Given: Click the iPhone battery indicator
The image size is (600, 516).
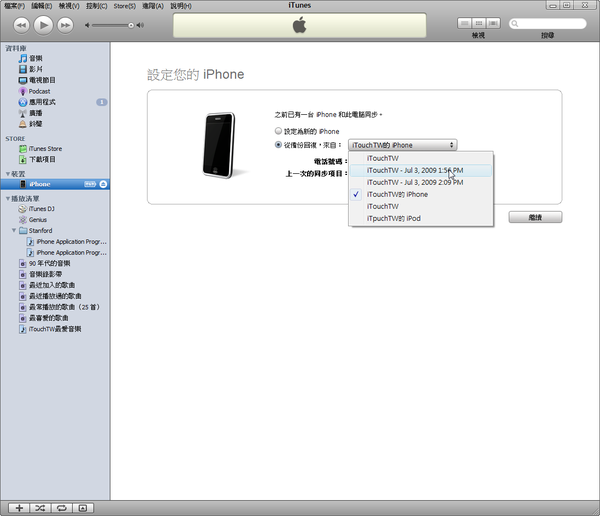Looking at the screenshot, I should click(x=90, y=184).
